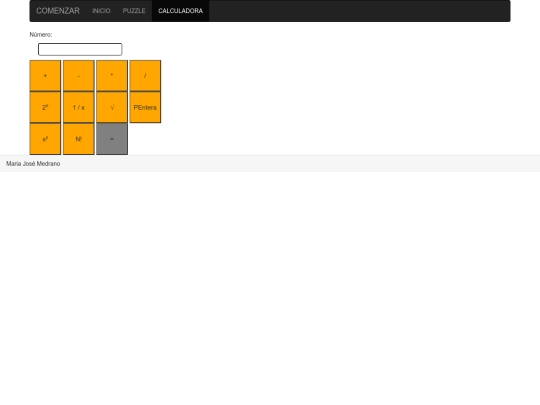This screenshot has width=540, height=405.
Task: Click the N! factorial button
Action: (79, 139)
